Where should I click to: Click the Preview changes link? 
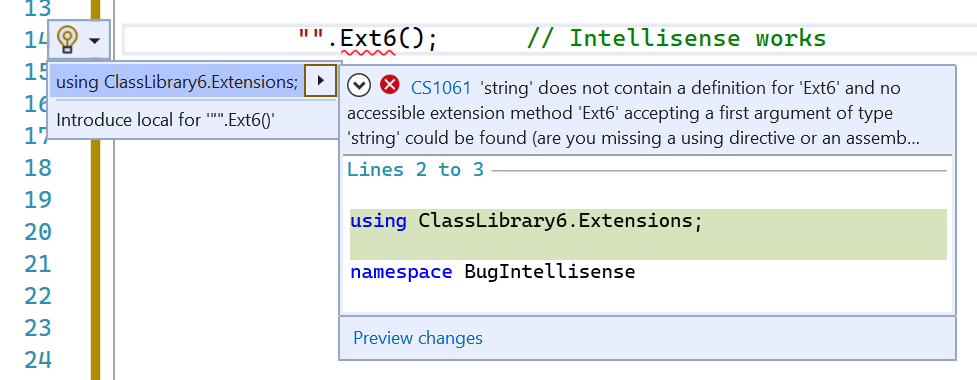tap(417, 338)
